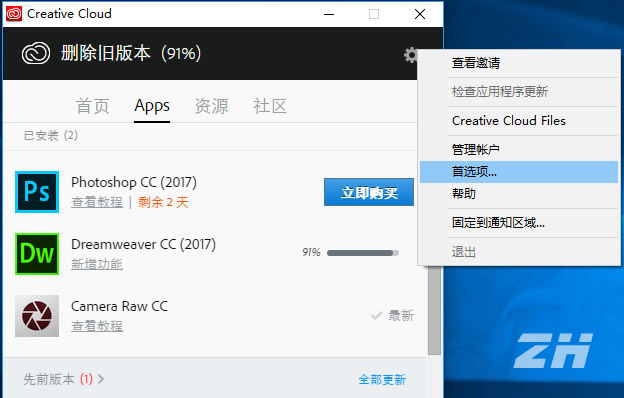Open 查看教程 link under Photoshop CC
The width and height of the screenshot is (624, 398).
point(97,202)
